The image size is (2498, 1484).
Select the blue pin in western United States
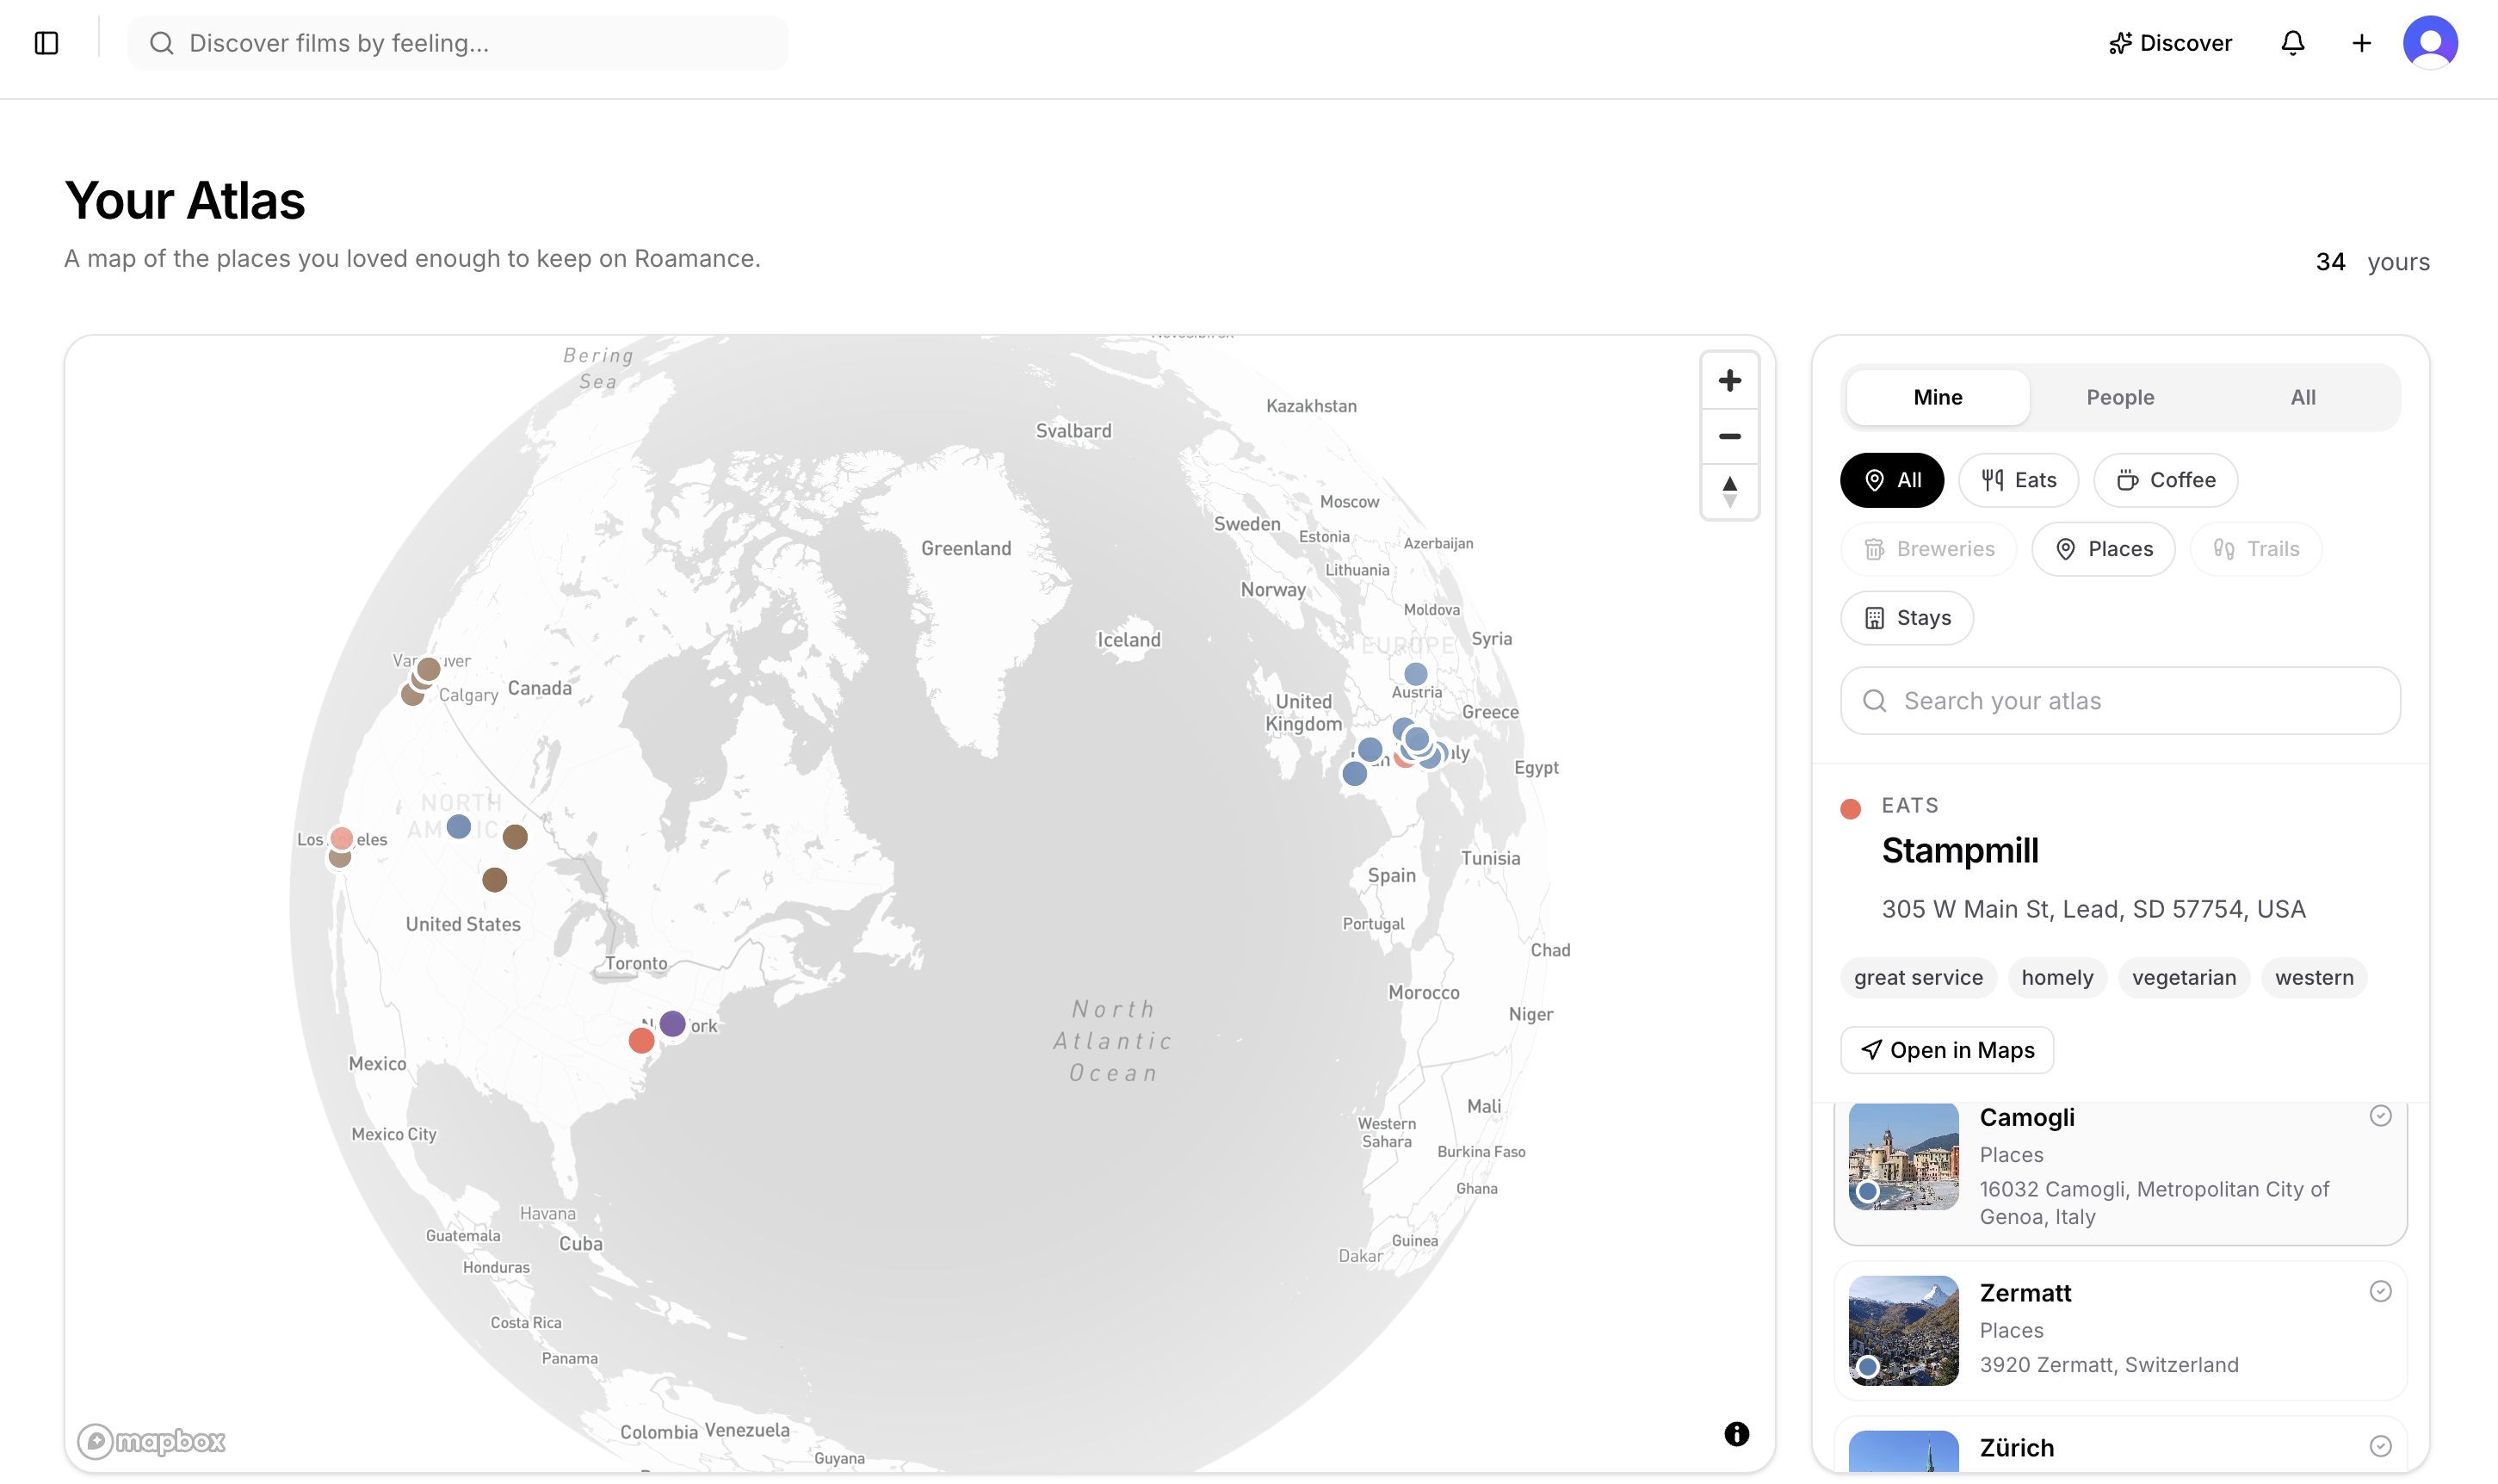click(458, 826)
